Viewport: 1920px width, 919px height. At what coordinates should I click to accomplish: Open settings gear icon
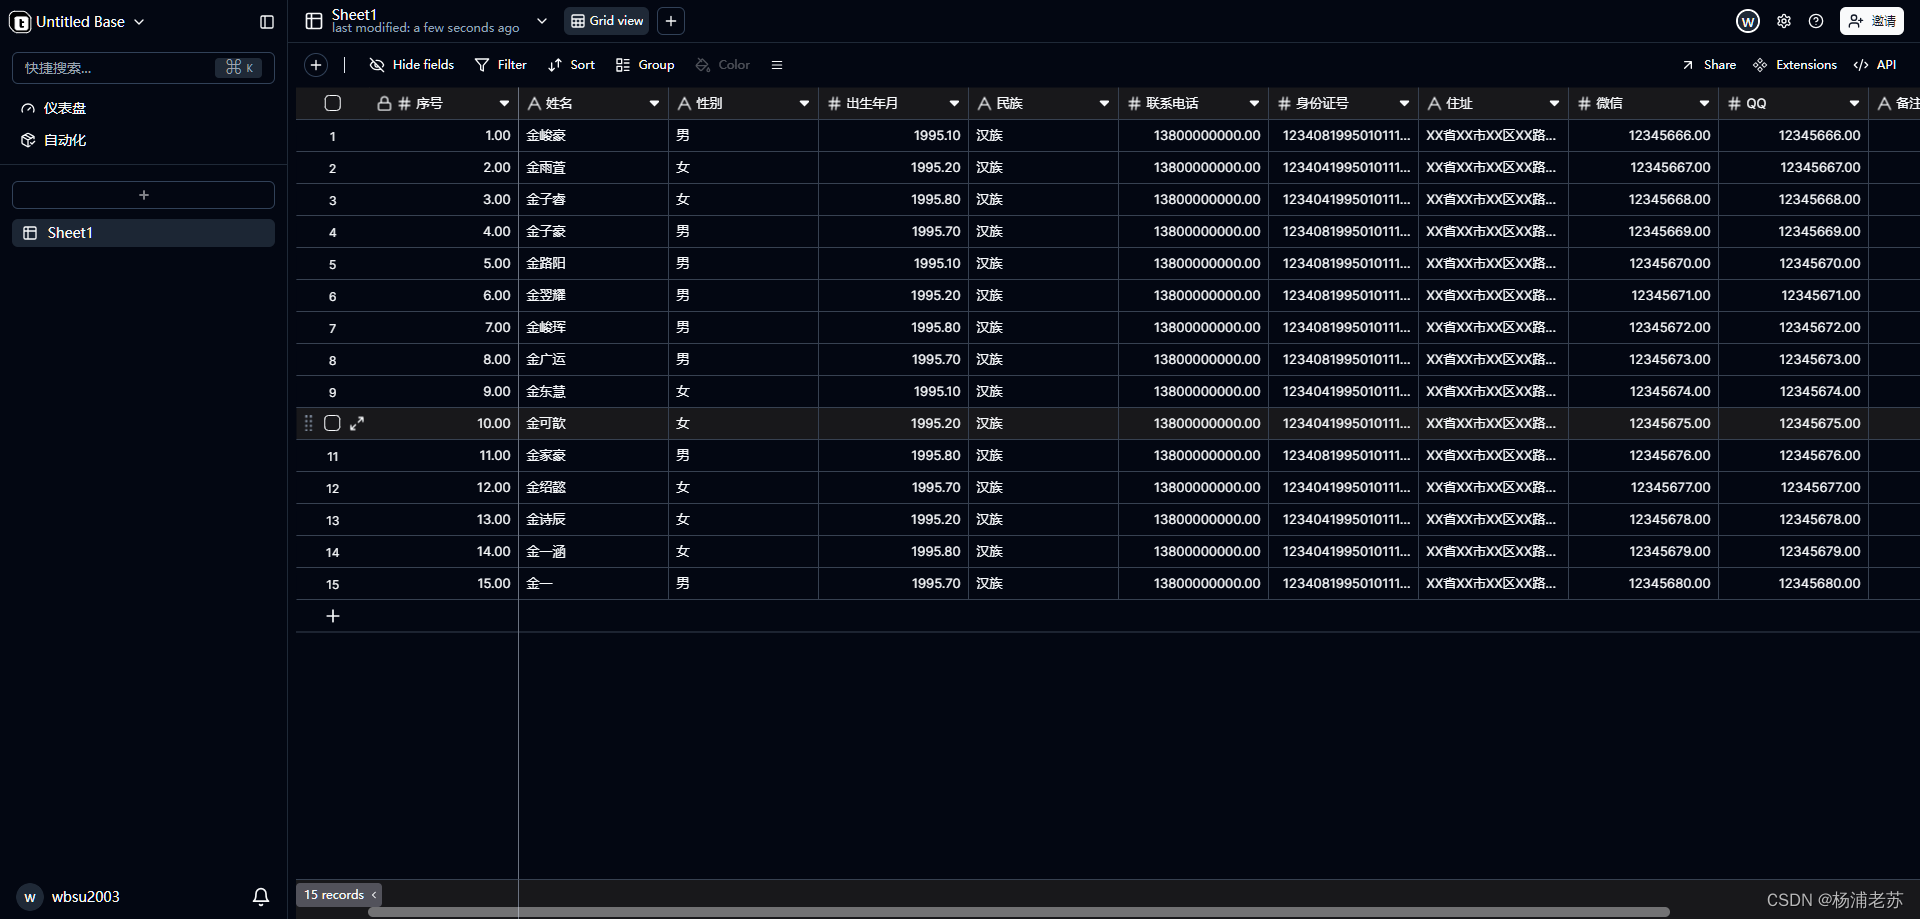click(x=1784, y=21)
